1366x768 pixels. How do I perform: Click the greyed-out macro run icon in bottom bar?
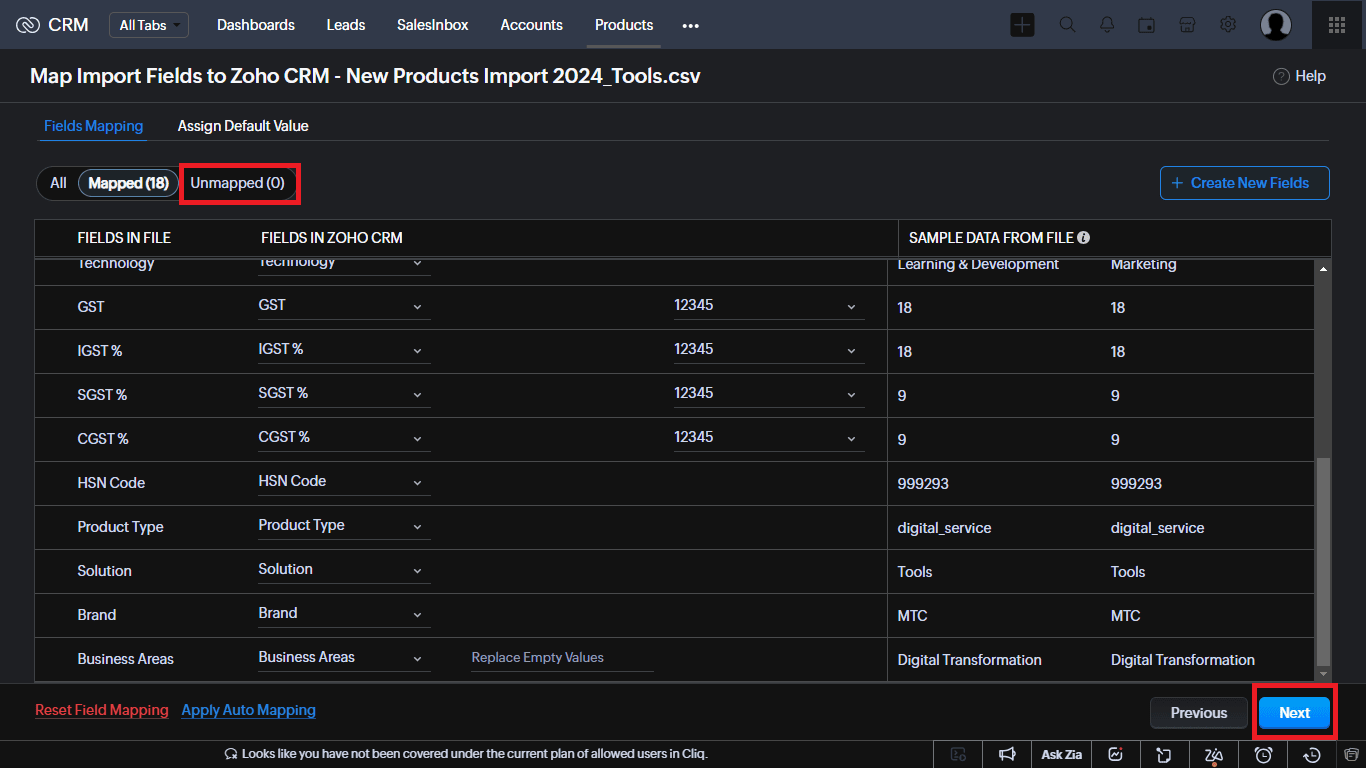(959, 755)
